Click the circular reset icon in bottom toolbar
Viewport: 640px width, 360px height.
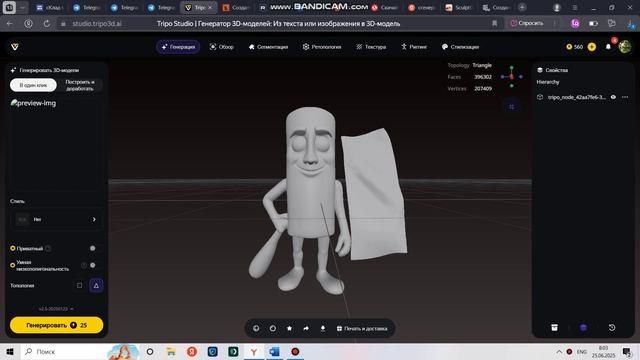pos(273,328)
